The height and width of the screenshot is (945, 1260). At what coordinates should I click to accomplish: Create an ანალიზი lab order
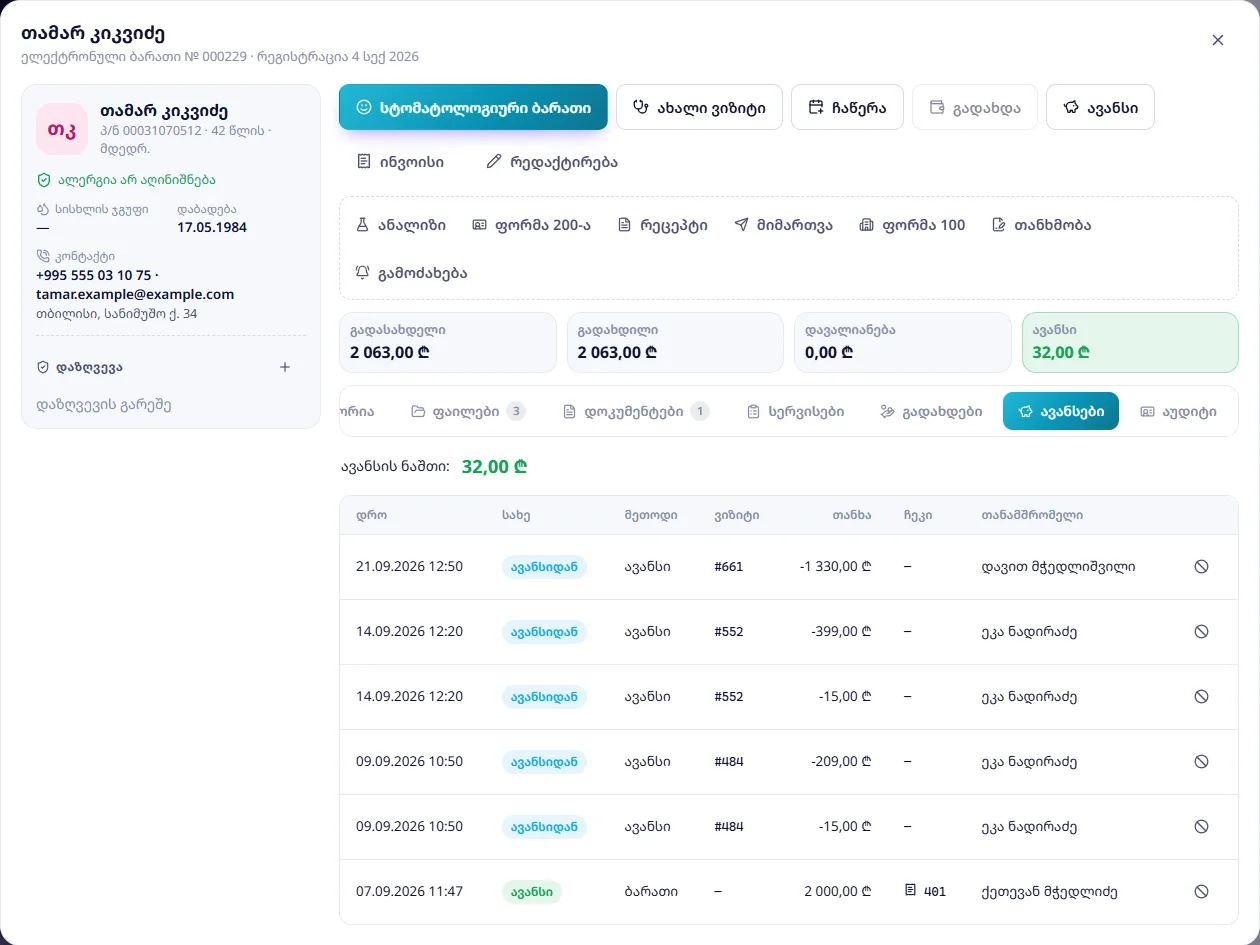pos(400,225)
